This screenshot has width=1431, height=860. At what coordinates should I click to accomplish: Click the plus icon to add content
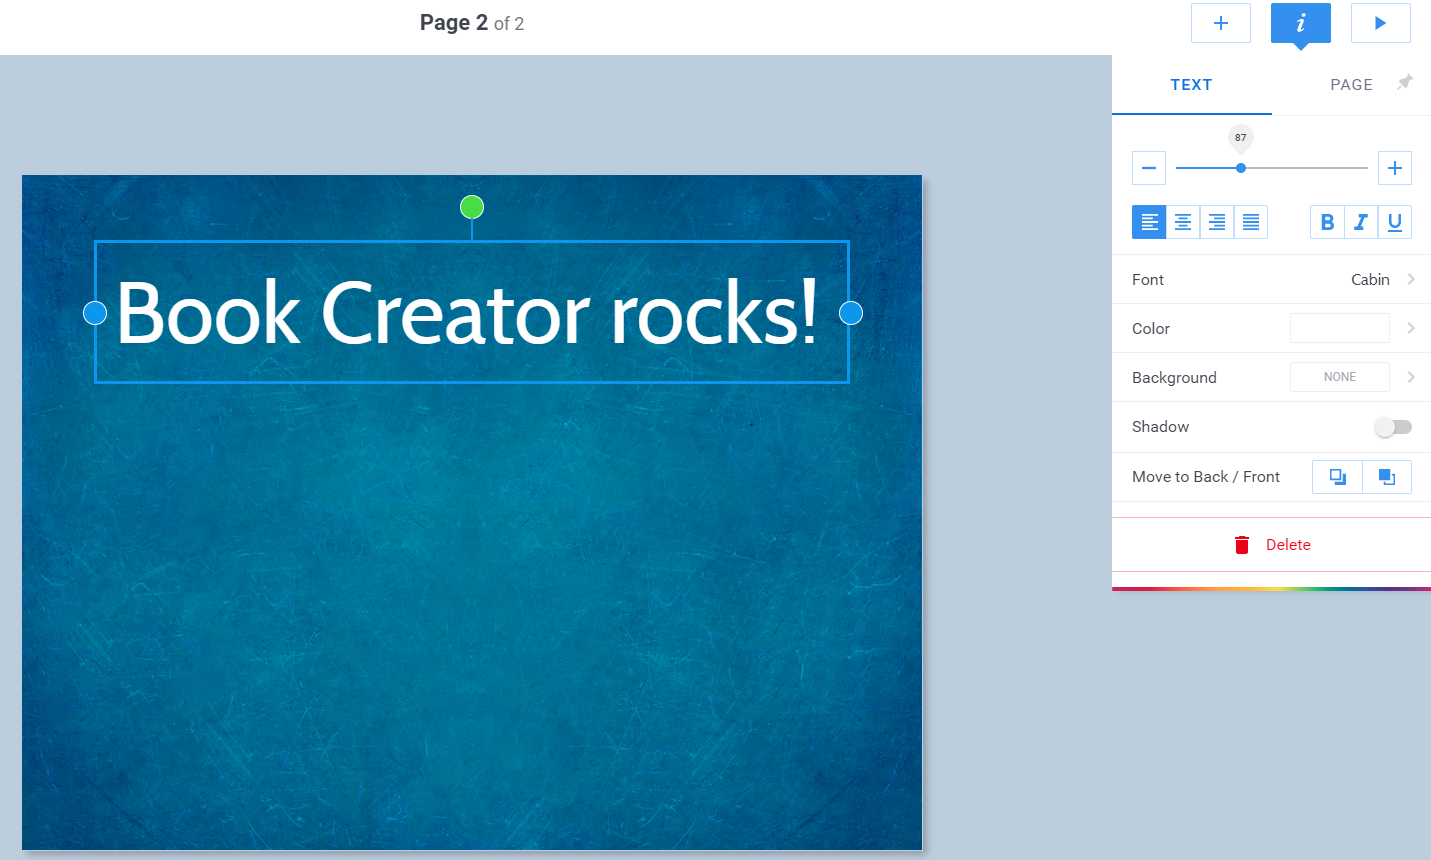[1220, 23]
